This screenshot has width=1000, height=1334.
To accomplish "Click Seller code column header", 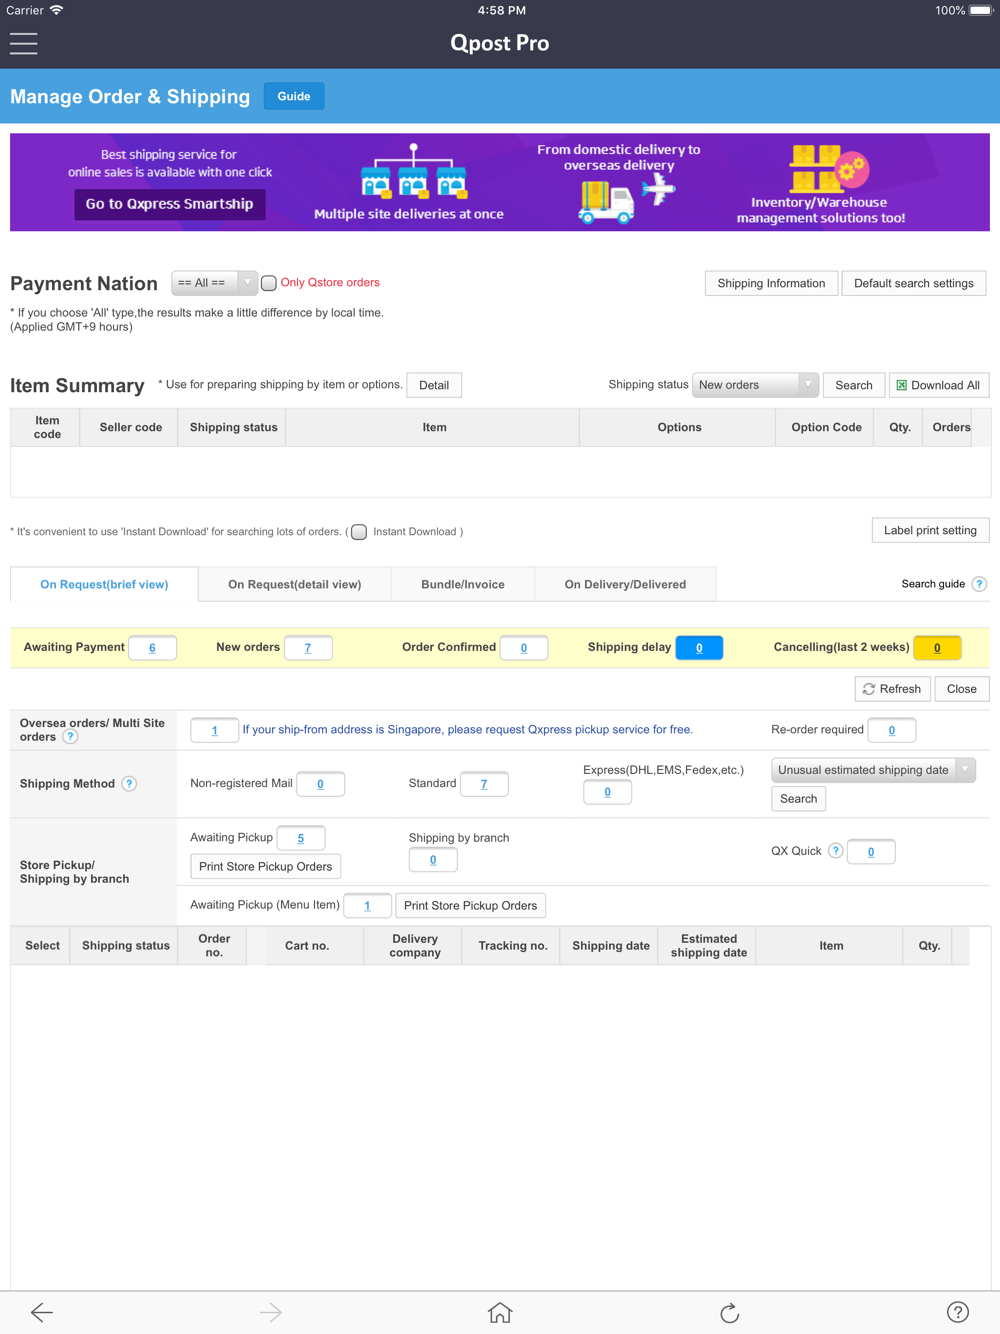I will (x=131, y=427).
